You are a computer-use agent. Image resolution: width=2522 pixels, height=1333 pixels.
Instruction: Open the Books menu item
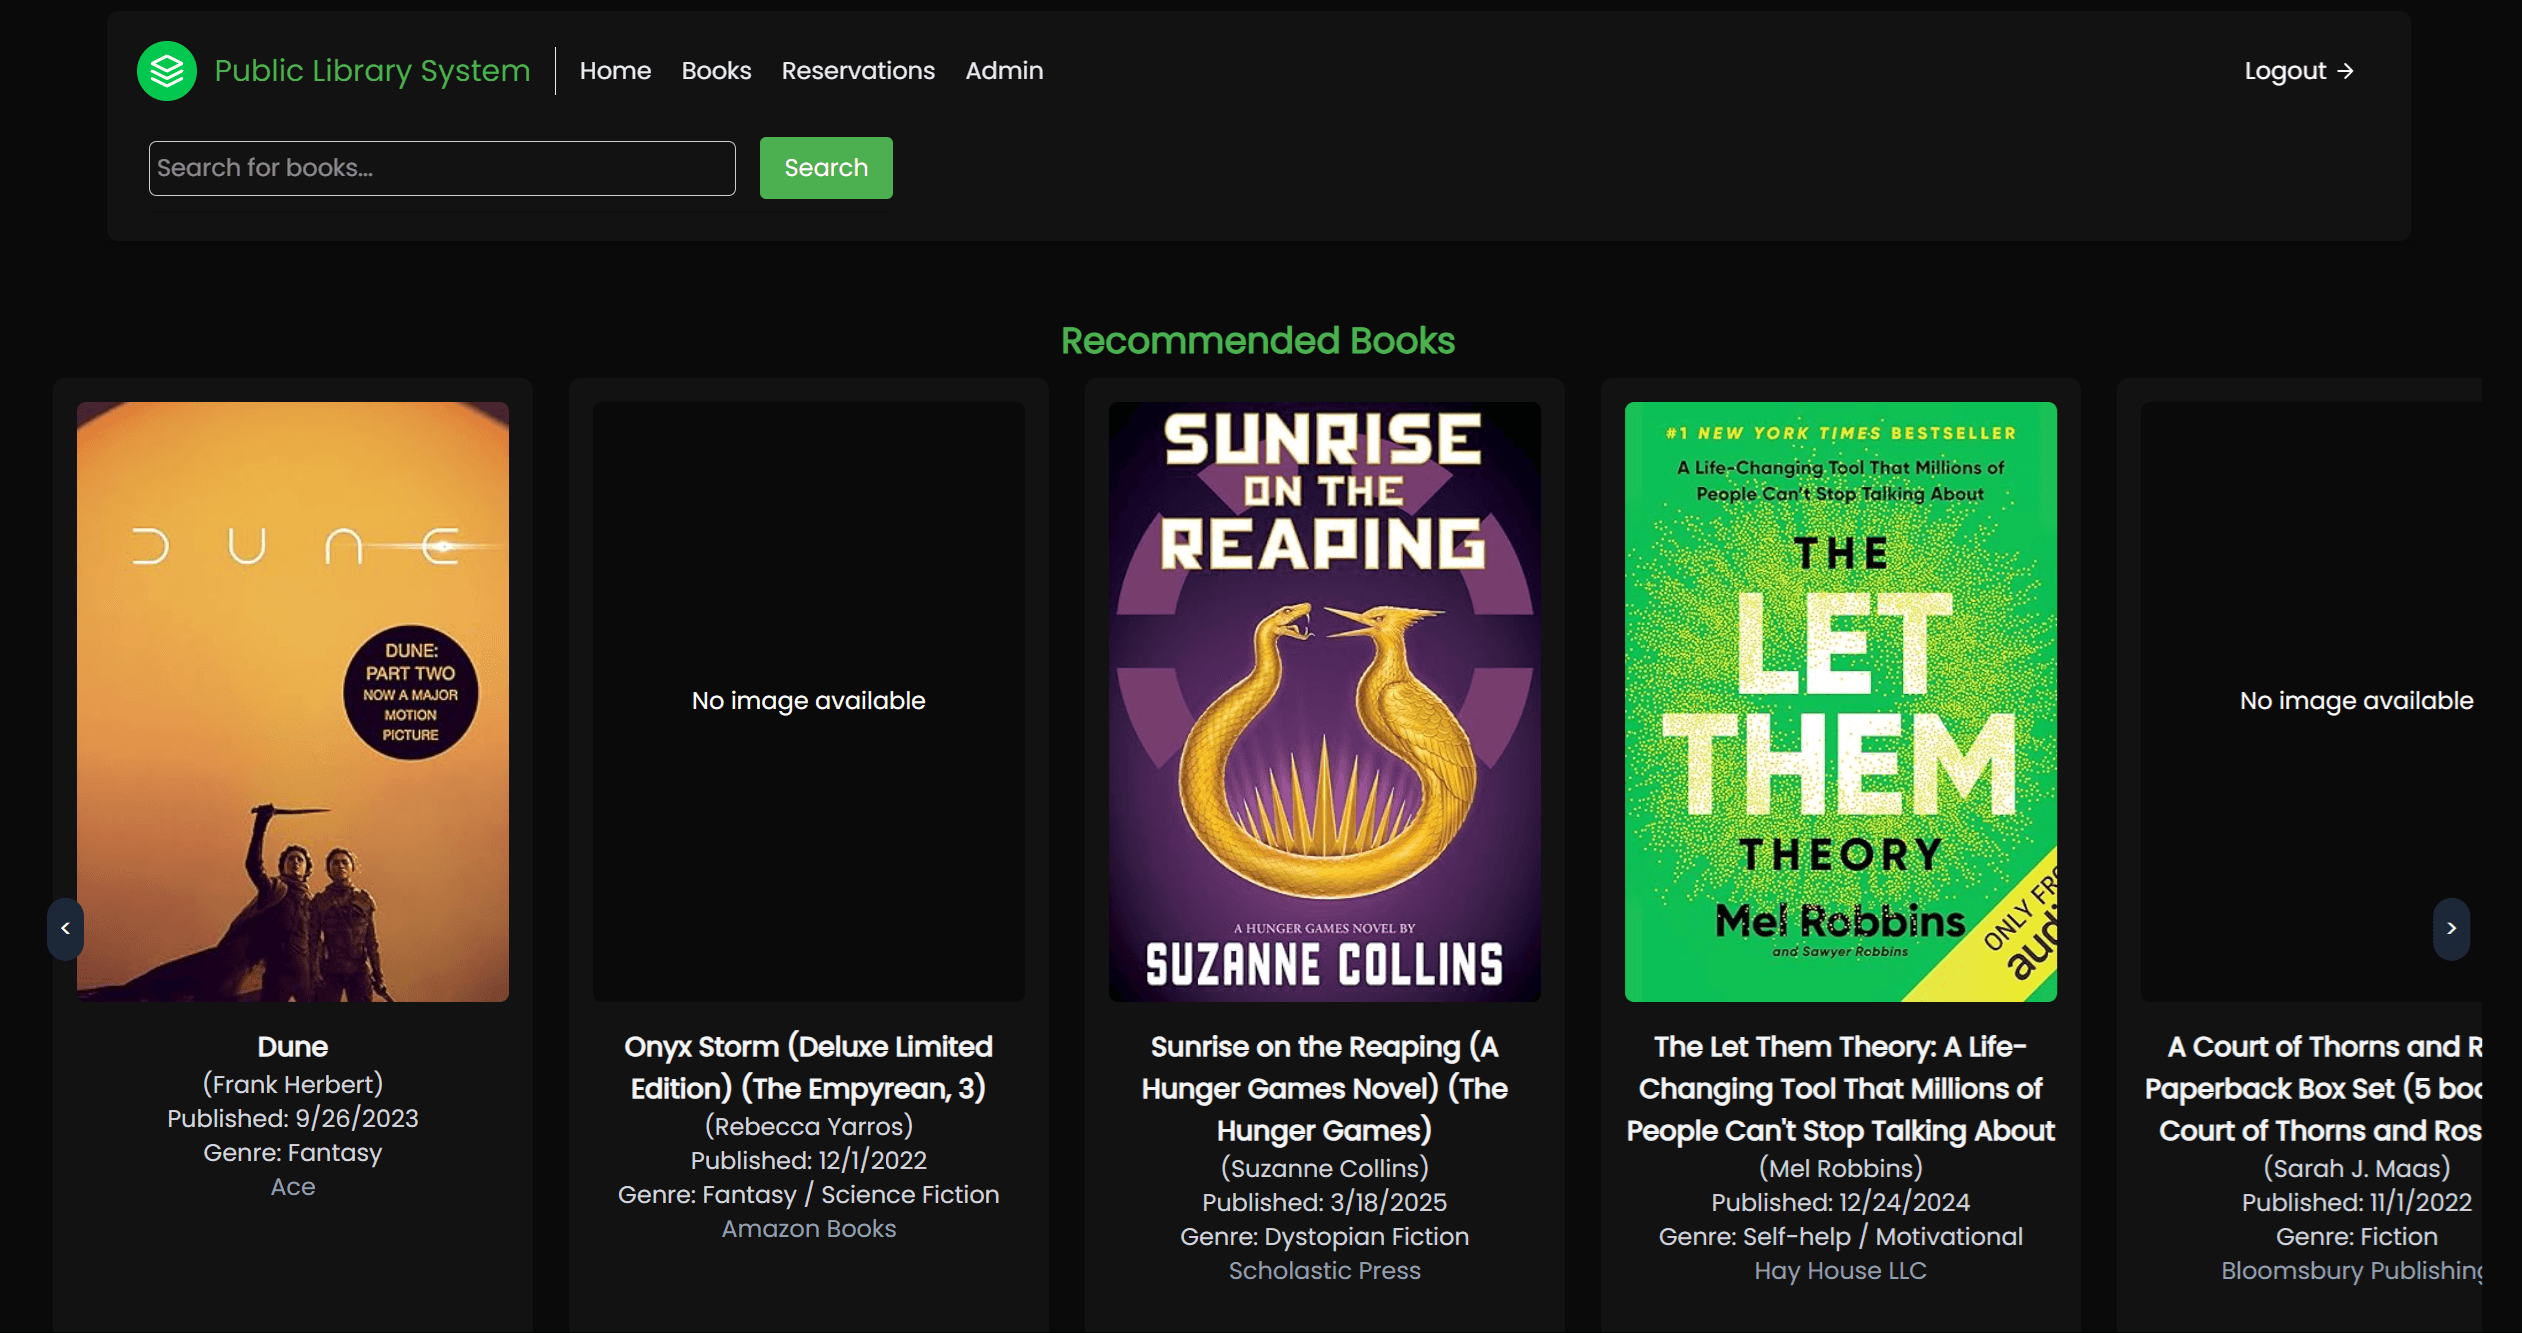716,71
